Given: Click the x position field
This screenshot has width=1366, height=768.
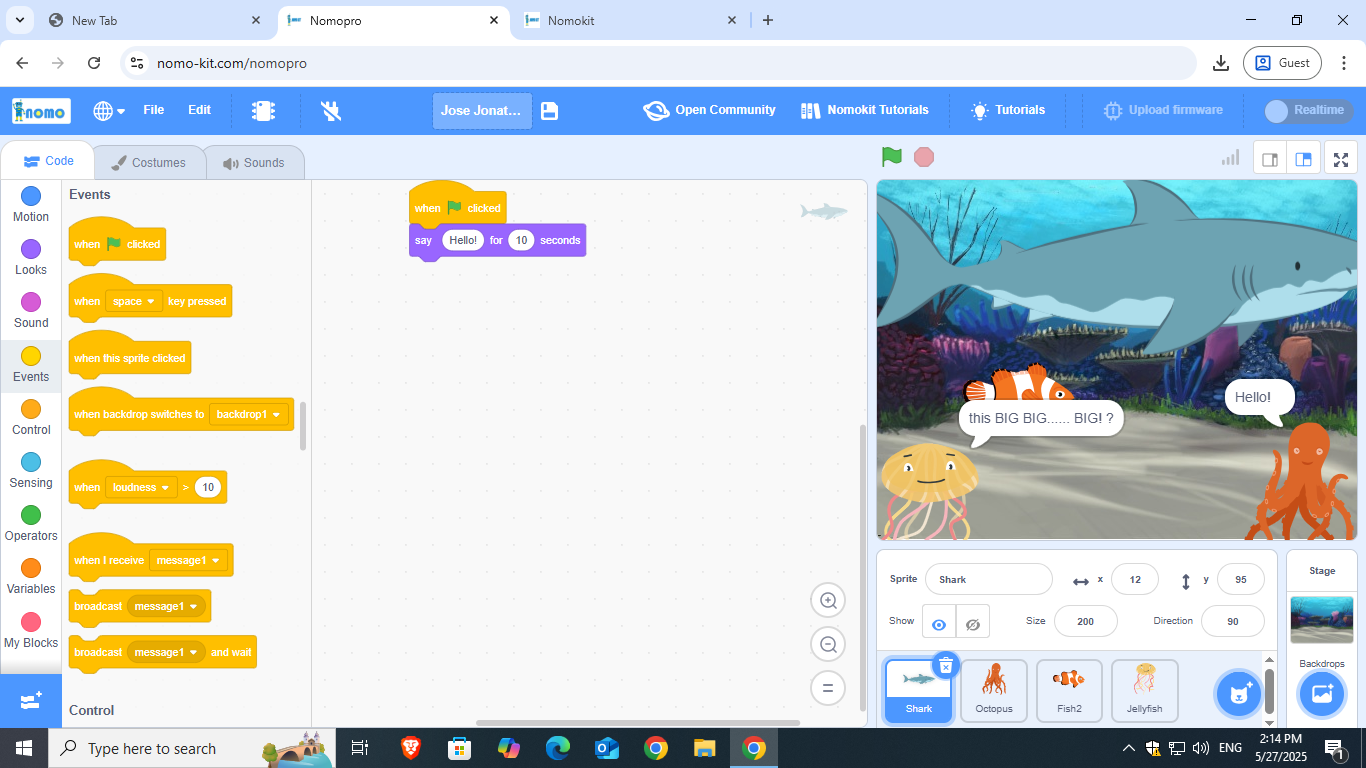Looking at the screenshot, I should (1135, 579).
